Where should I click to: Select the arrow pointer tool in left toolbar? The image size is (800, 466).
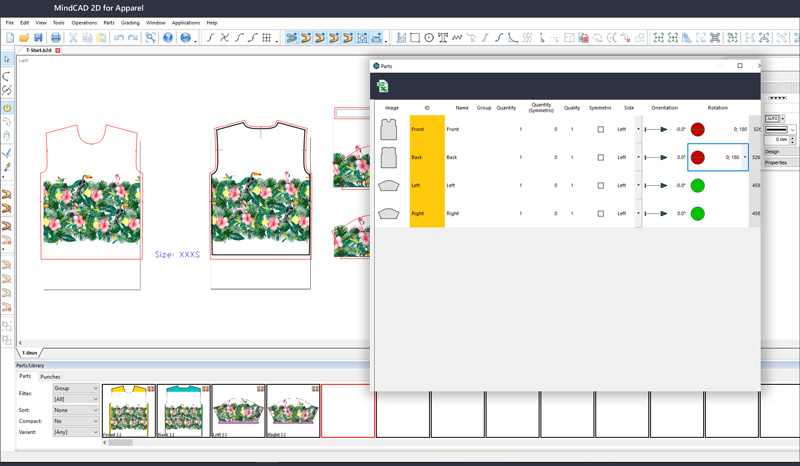pos(7,60)
